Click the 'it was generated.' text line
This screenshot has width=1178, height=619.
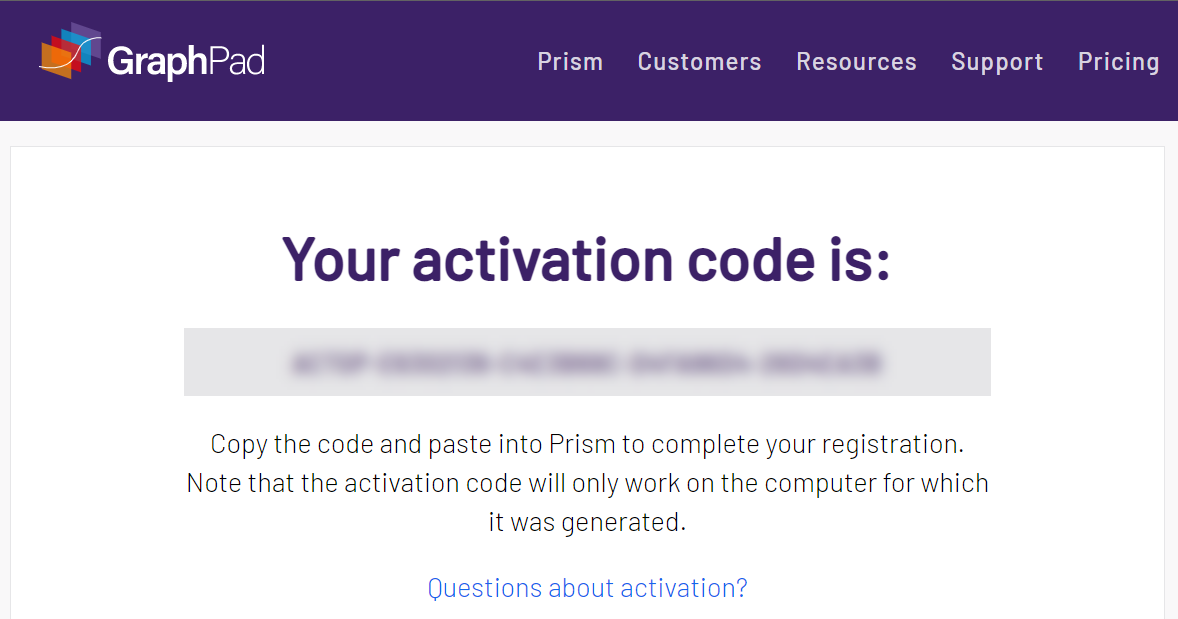pyautogui.click(x=587, y=521)
